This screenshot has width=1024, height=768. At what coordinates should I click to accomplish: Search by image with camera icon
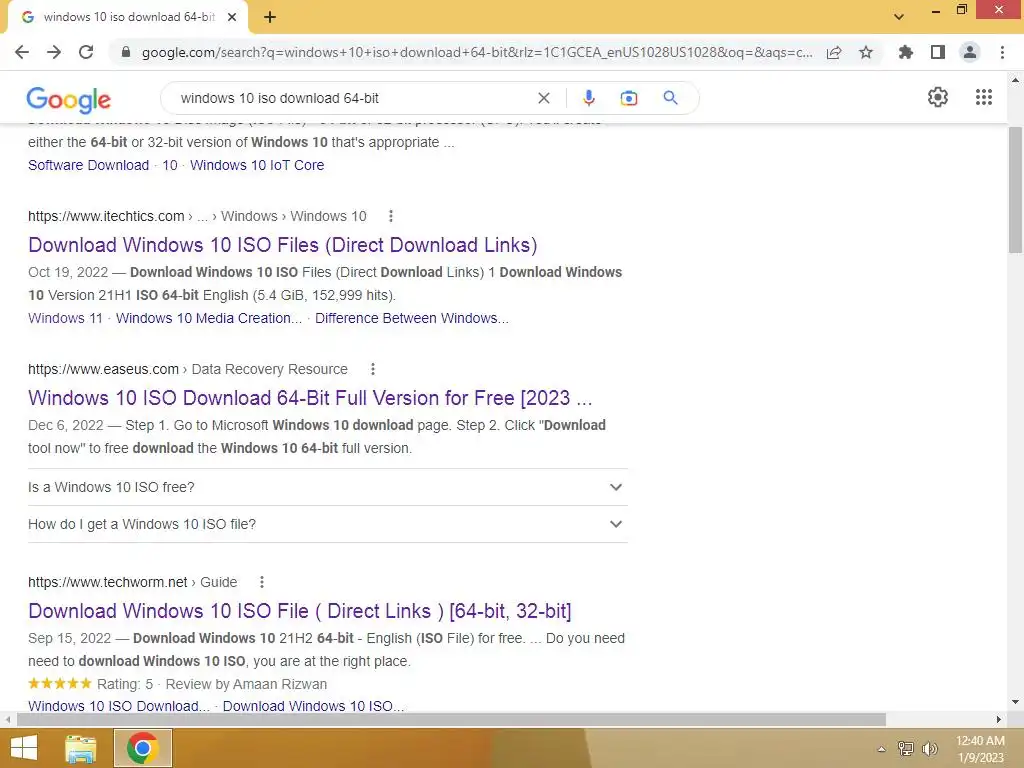tap(629, 98)
